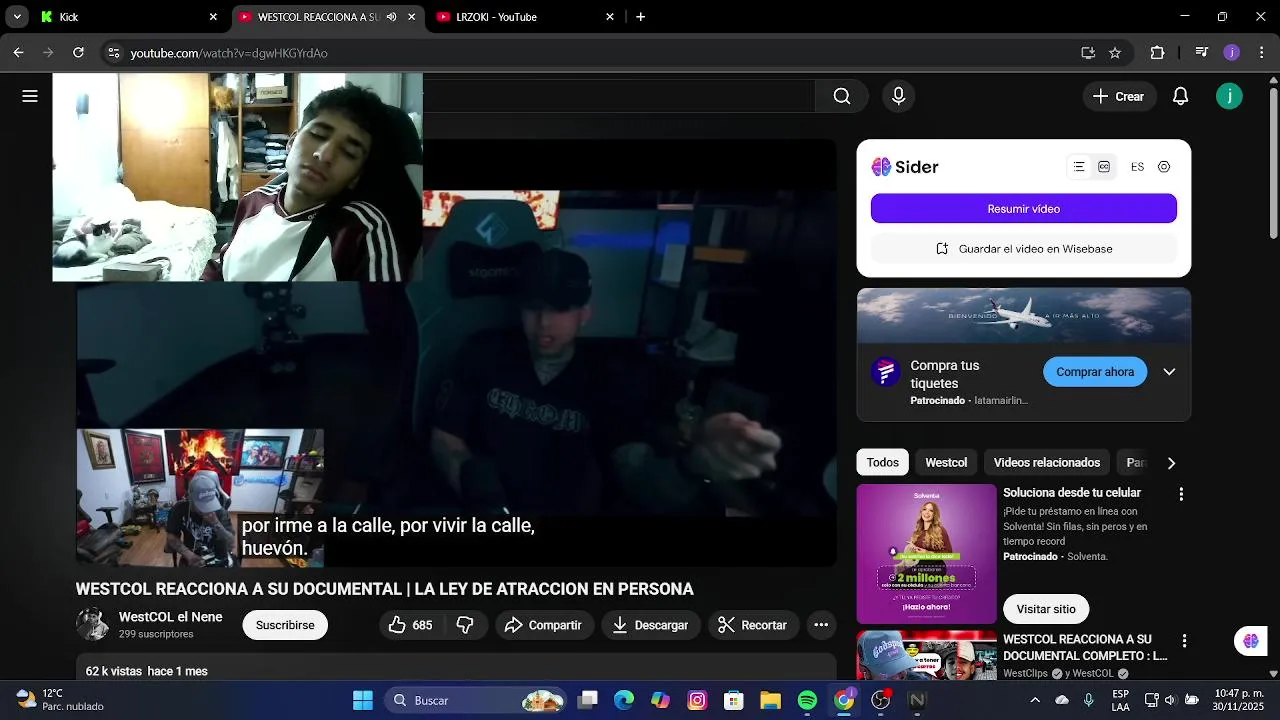Clip the video with Recortar

(x=753, y=625)
